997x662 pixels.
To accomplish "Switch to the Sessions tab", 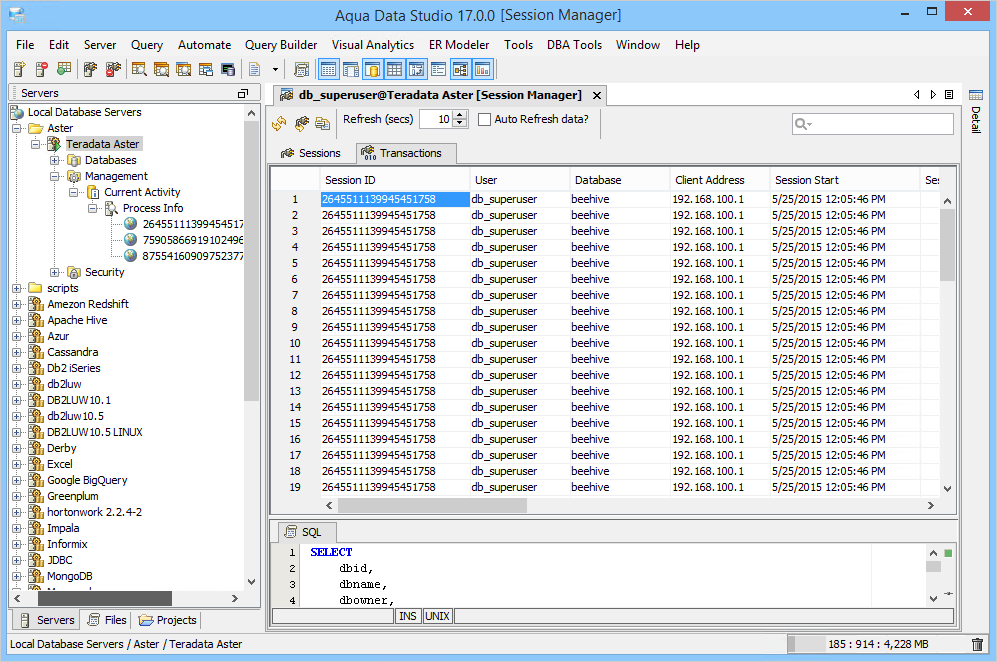I will click(x=312, y=153).
